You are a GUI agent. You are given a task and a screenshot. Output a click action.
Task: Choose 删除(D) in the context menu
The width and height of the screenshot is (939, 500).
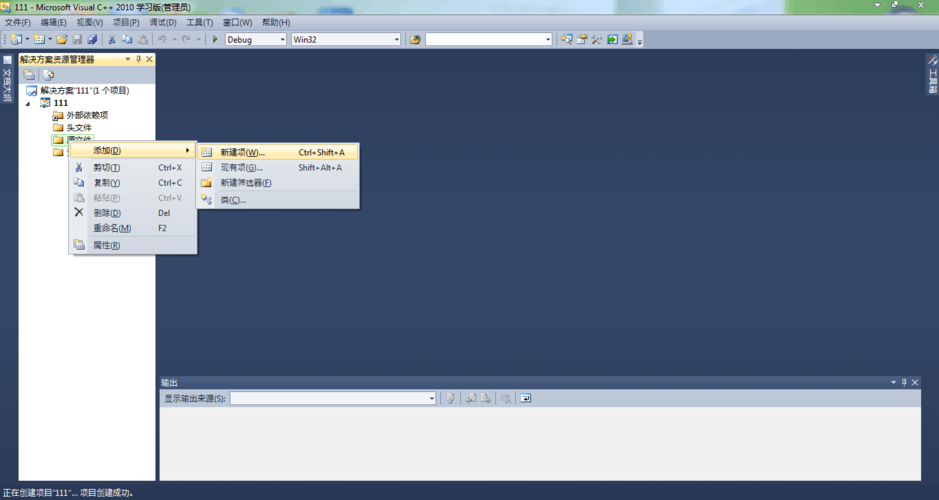pyautogui.click(x=133, y=213)
